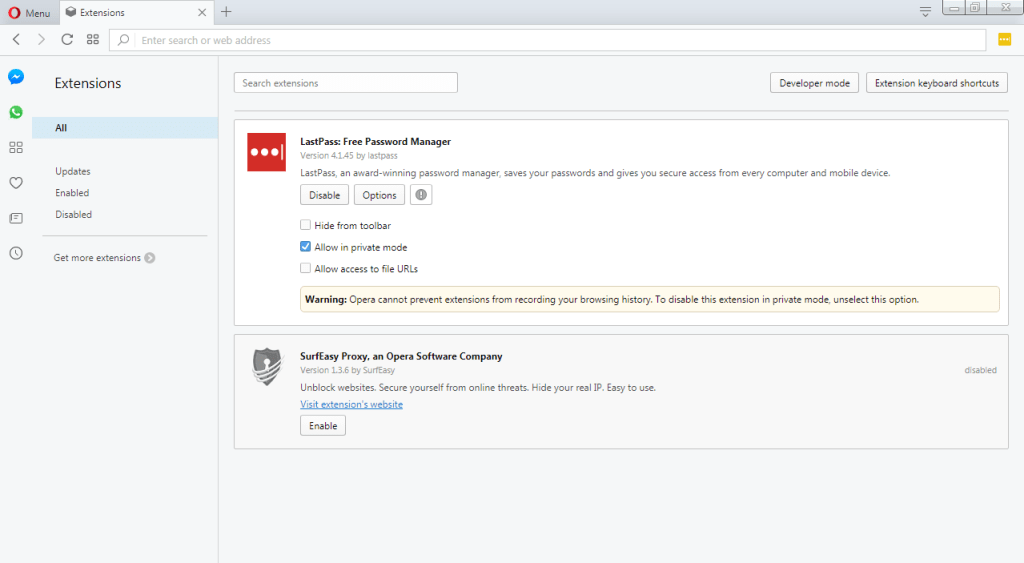Show extension Updates
Viewport: 1024px width, 563px height.
(x=72, y=171)
